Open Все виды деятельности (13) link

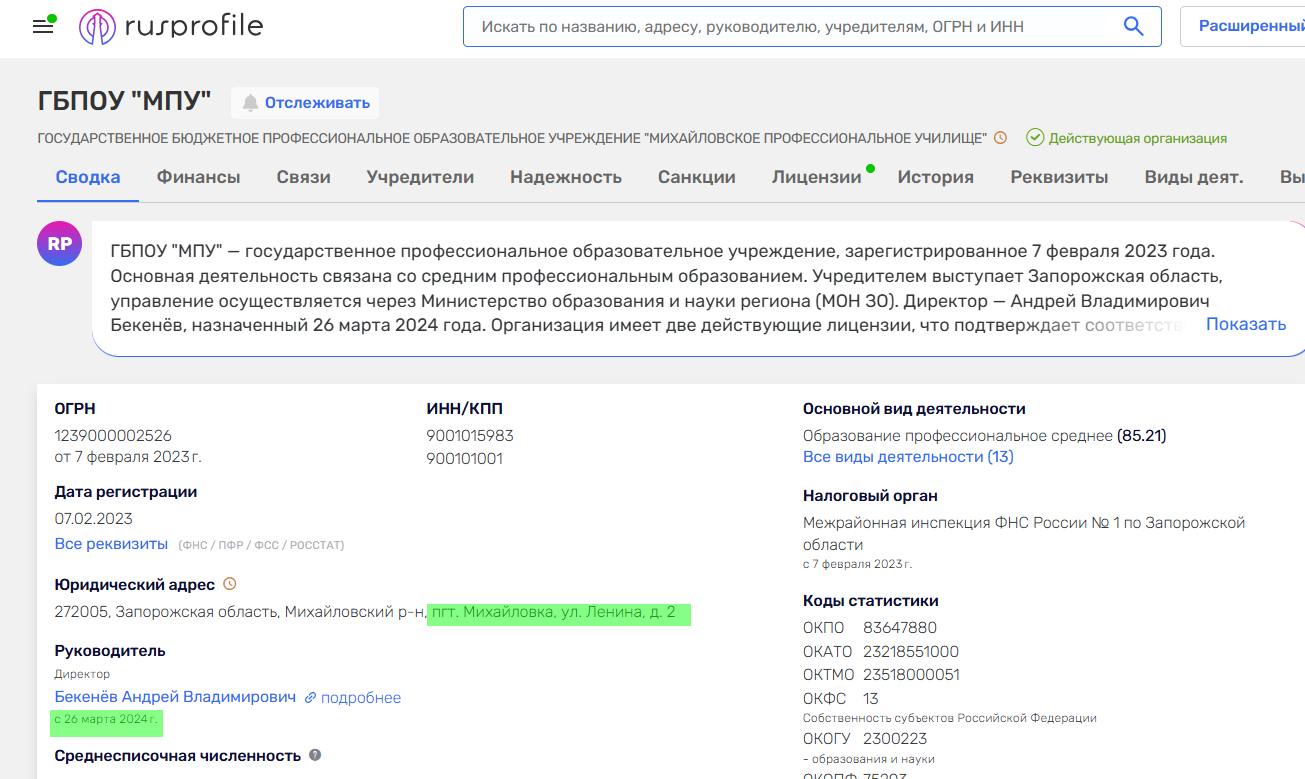coord(908,457)
